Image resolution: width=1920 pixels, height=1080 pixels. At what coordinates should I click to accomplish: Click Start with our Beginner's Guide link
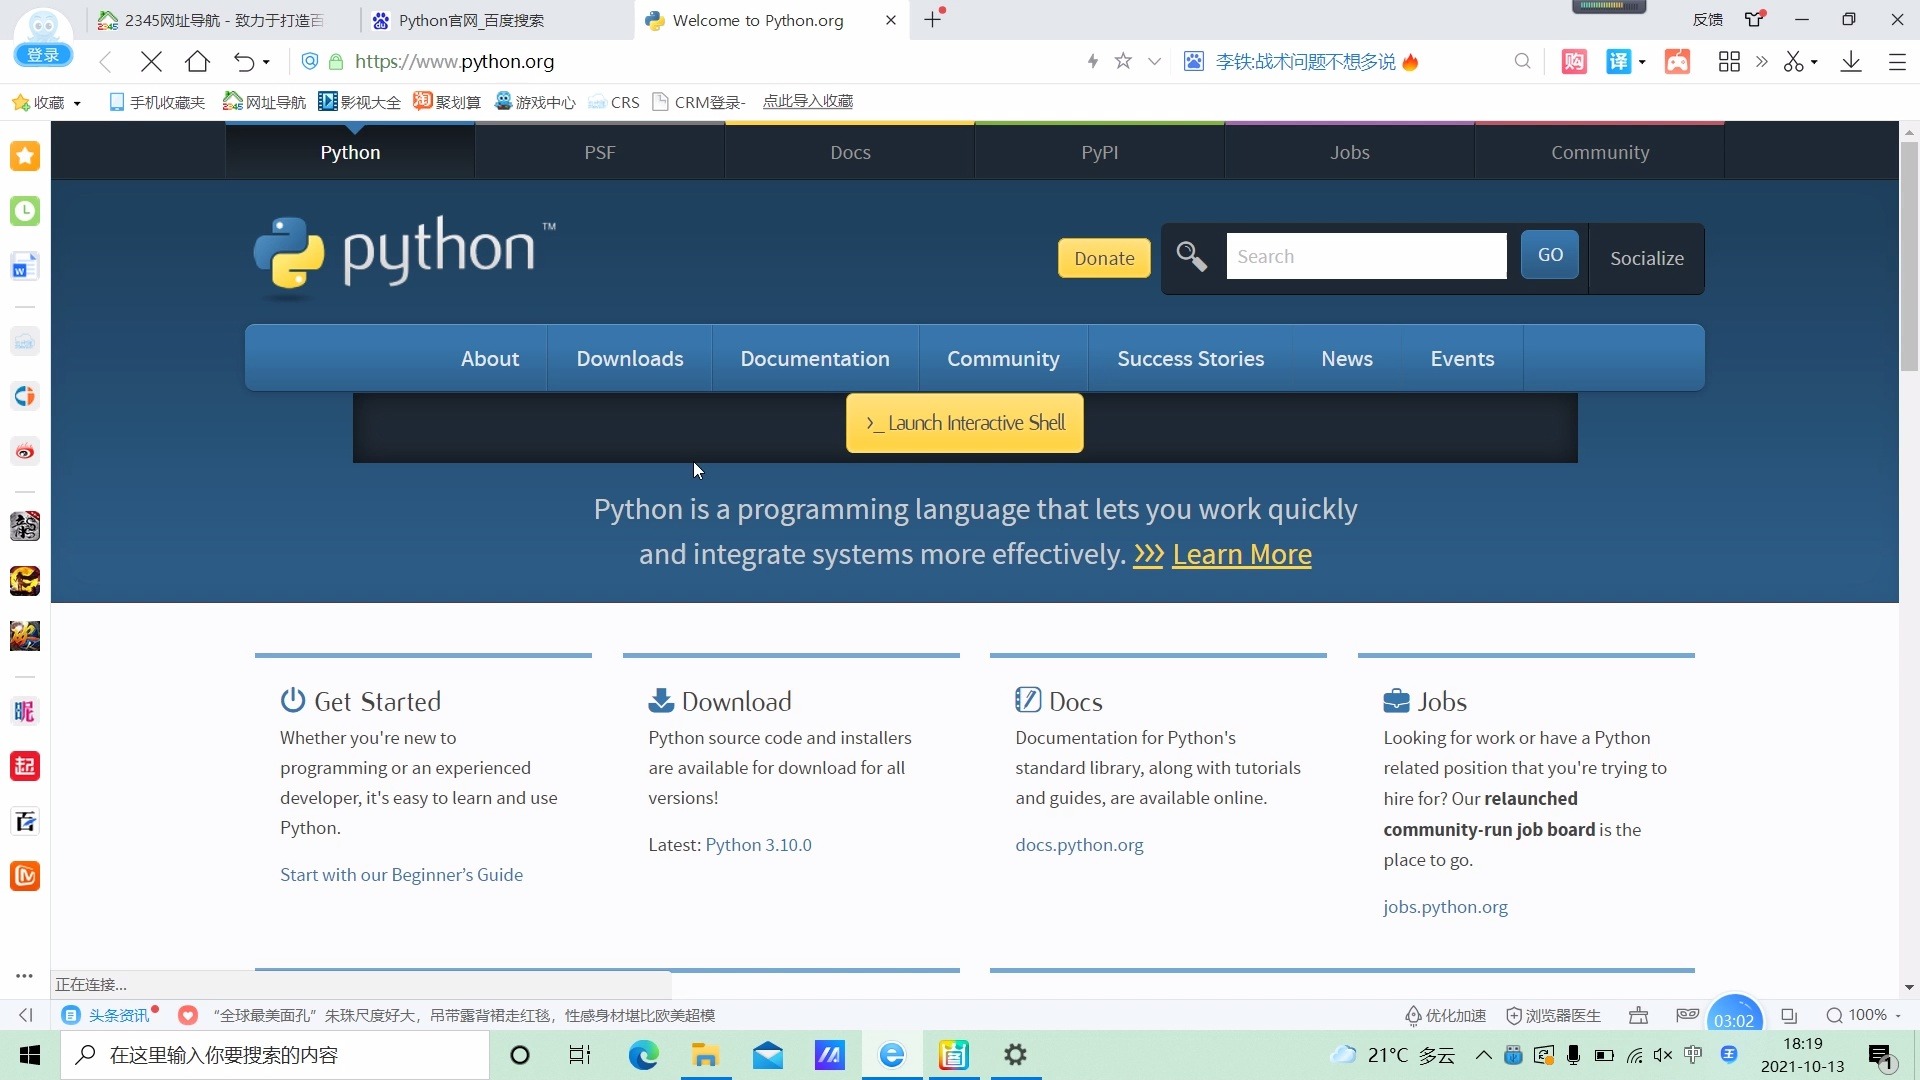(401, 873)
